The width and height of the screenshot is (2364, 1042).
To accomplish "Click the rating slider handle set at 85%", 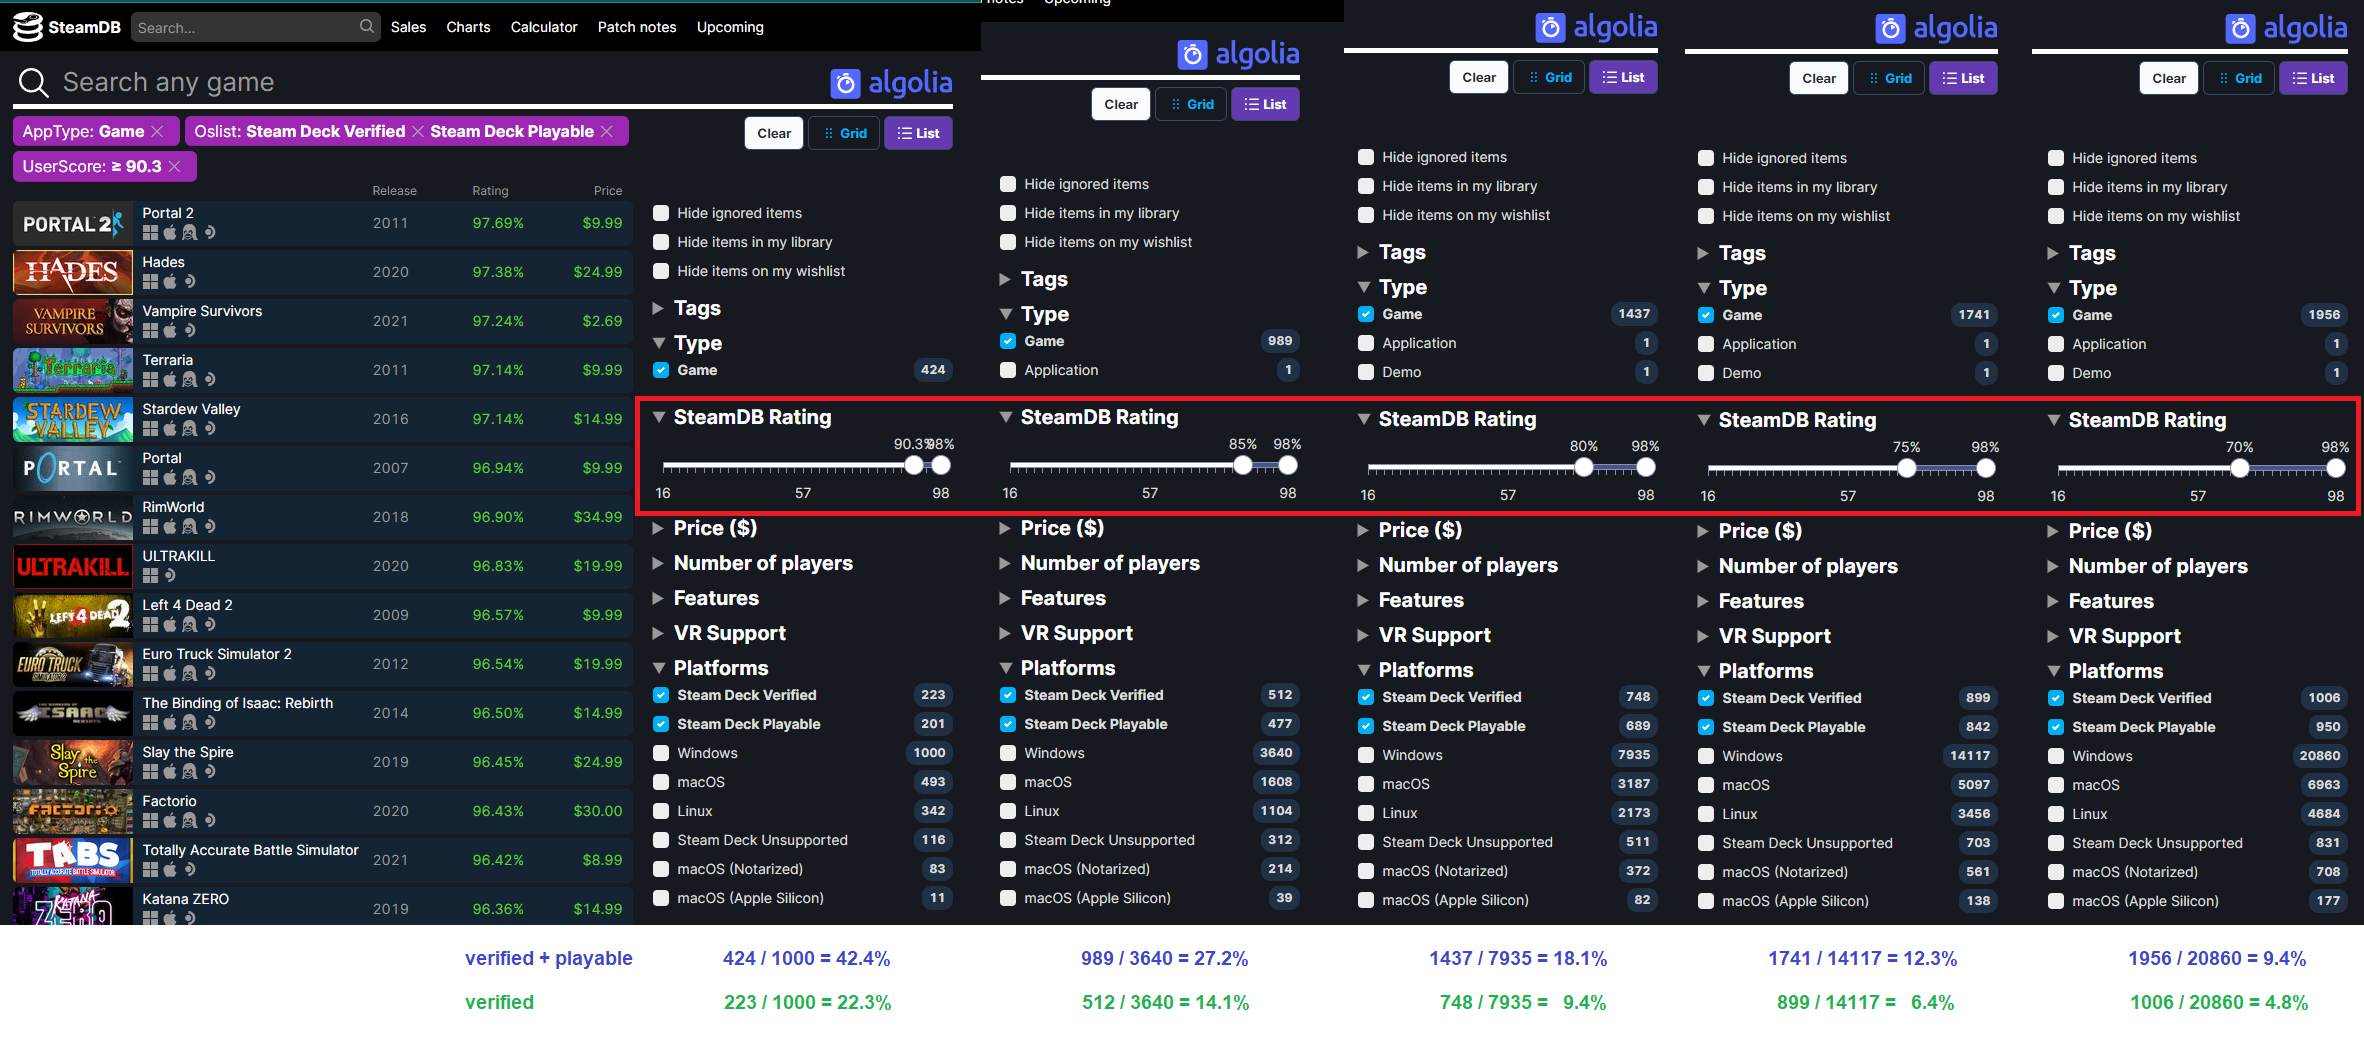I will 1242,465.
